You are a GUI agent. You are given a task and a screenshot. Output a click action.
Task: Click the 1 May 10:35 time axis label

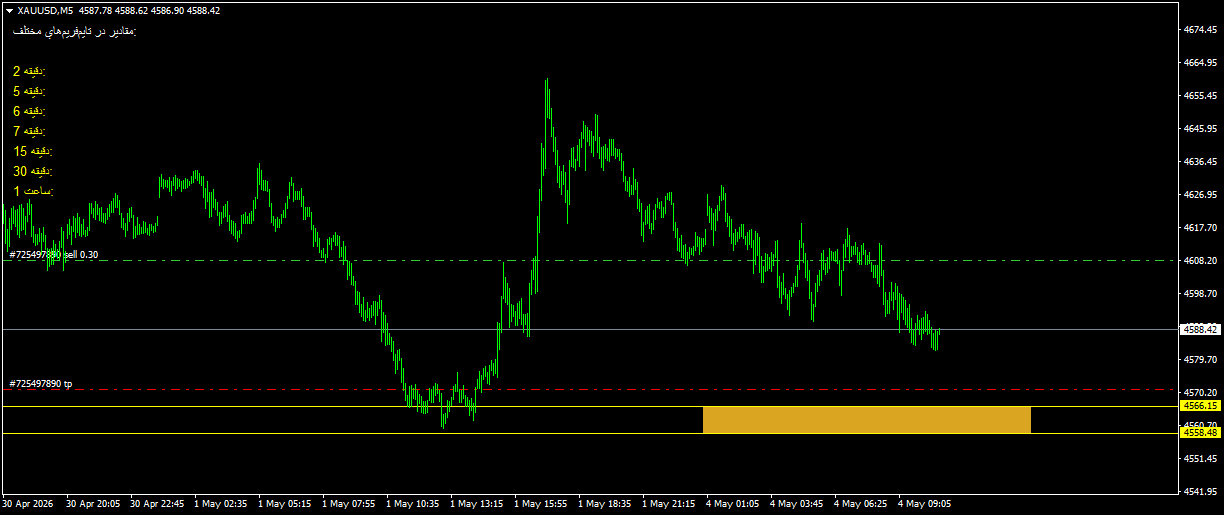(414, 505)
